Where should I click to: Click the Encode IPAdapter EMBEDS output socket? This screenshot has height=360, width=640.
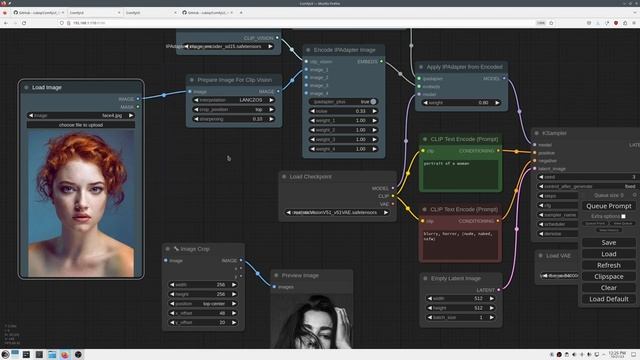point(382,62)
